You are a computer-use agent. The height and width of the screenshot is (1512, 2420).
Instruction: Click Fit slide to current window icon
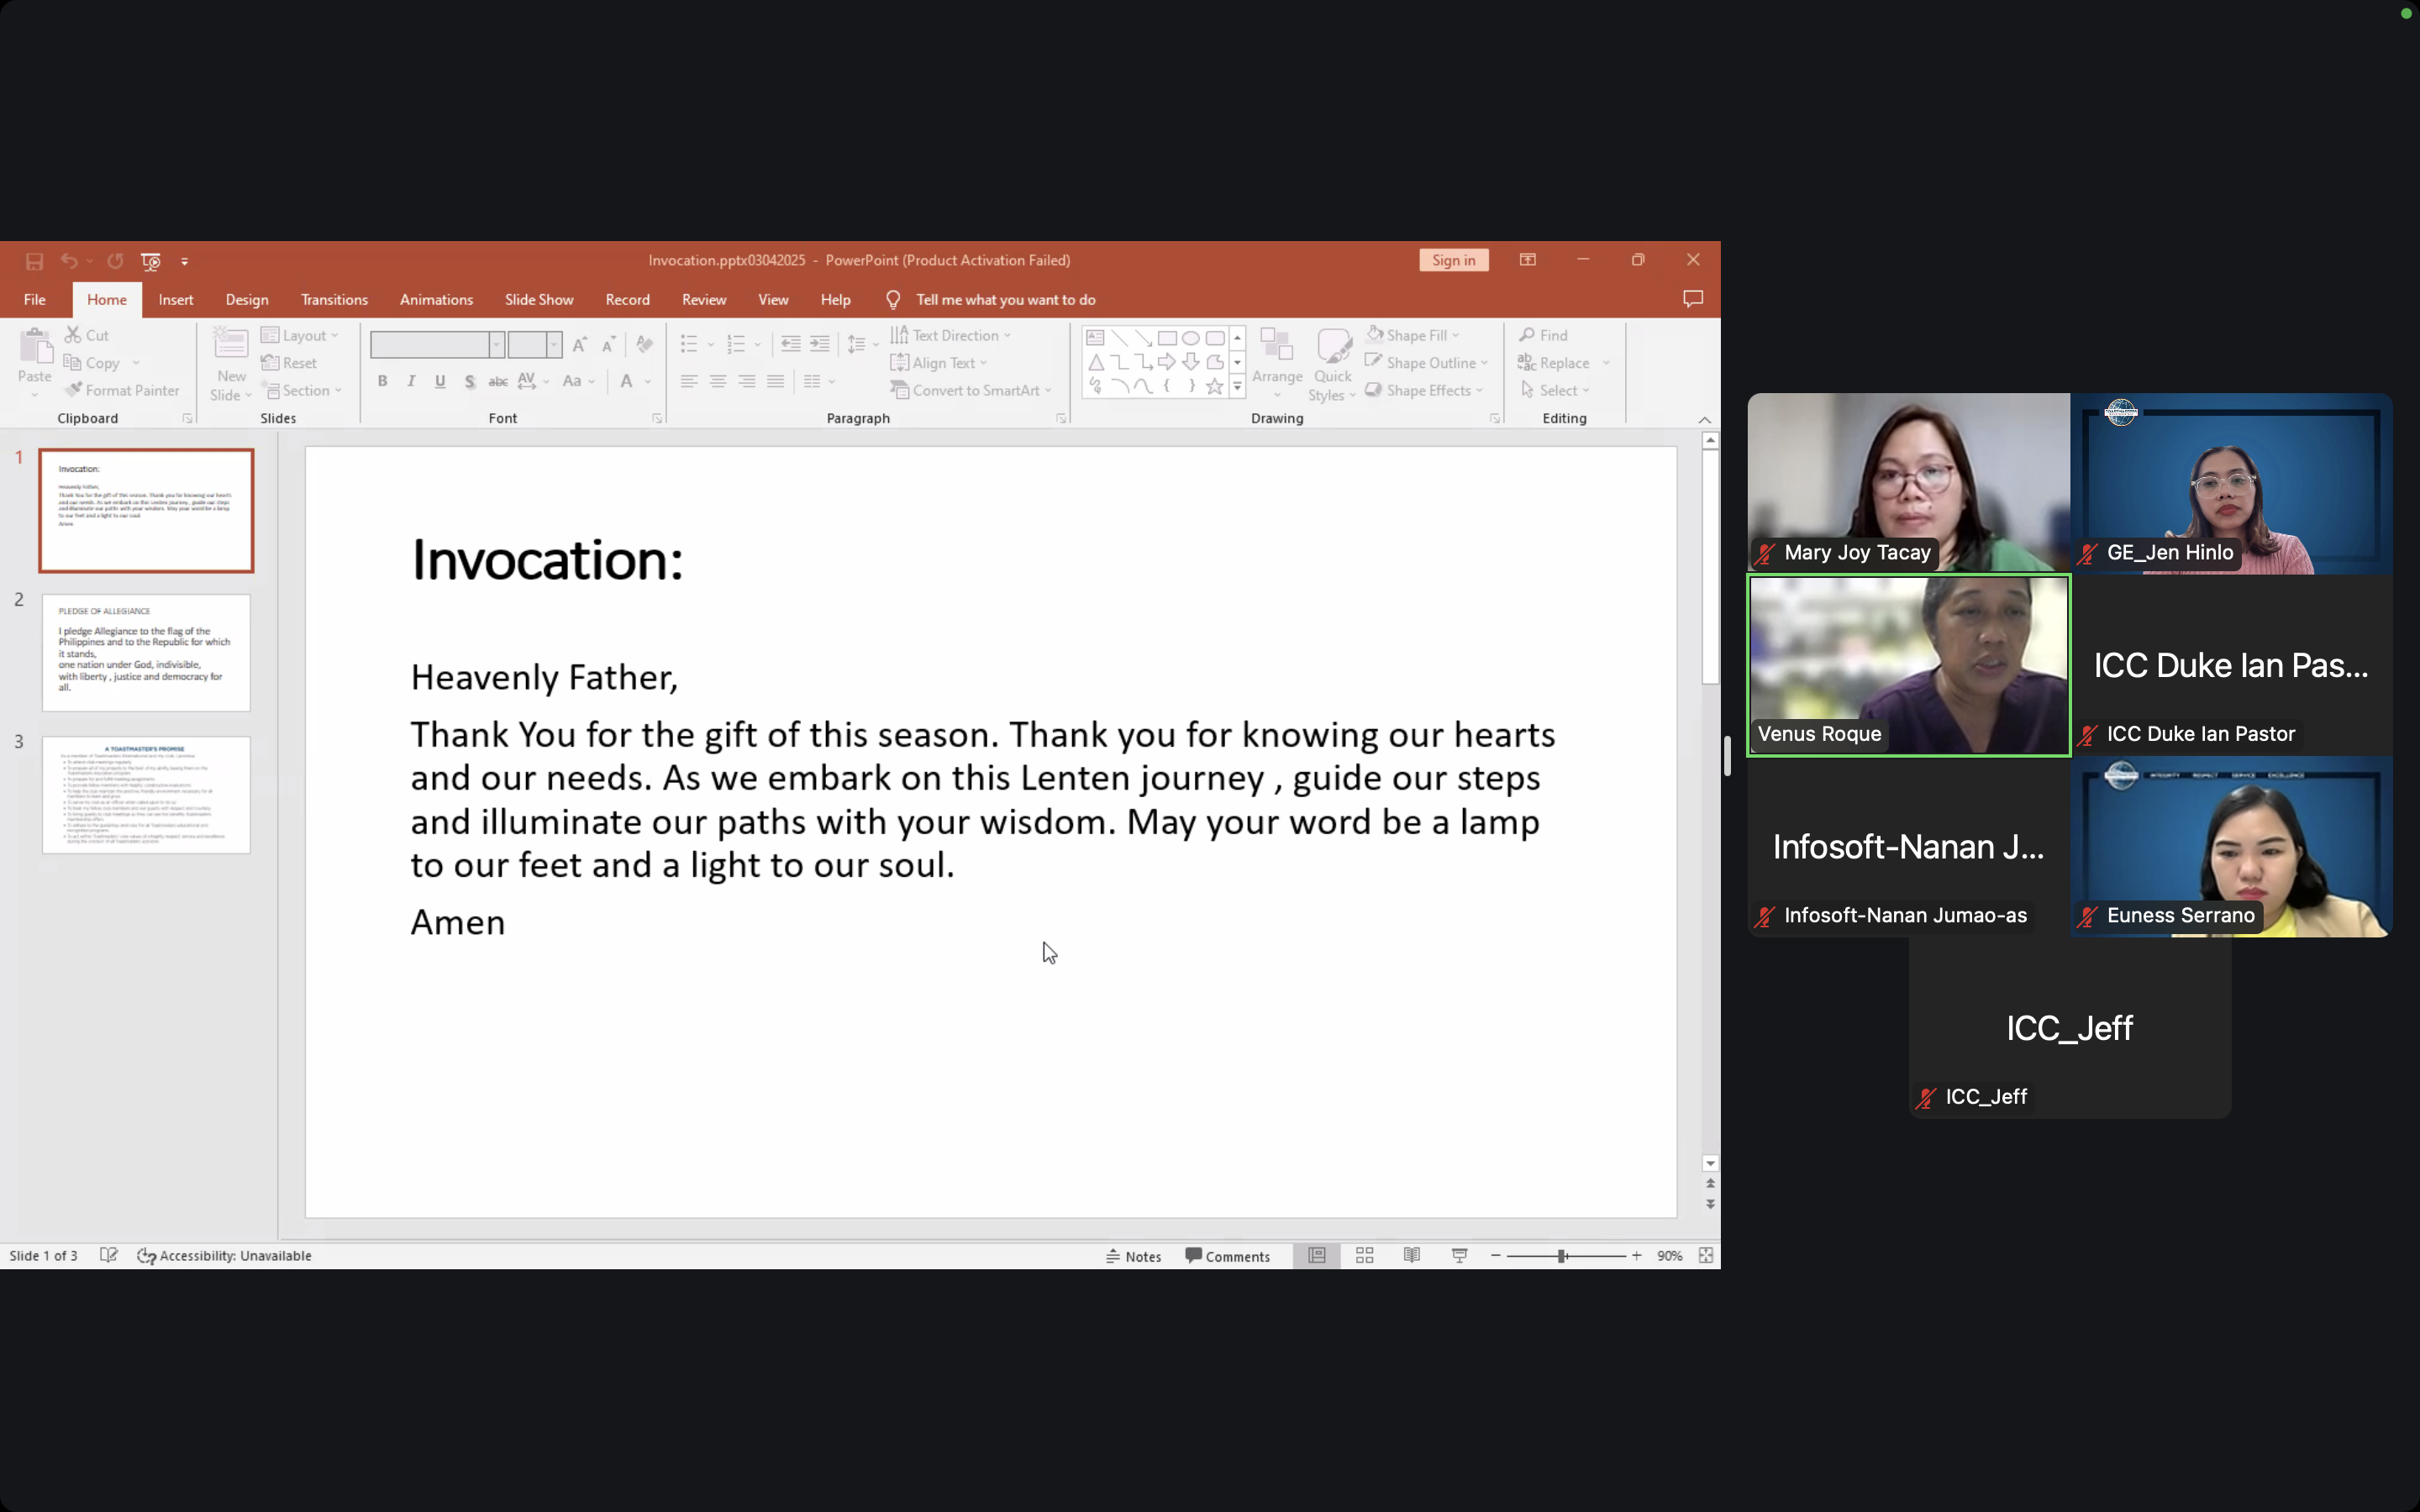click(x=1706, y=1255)
